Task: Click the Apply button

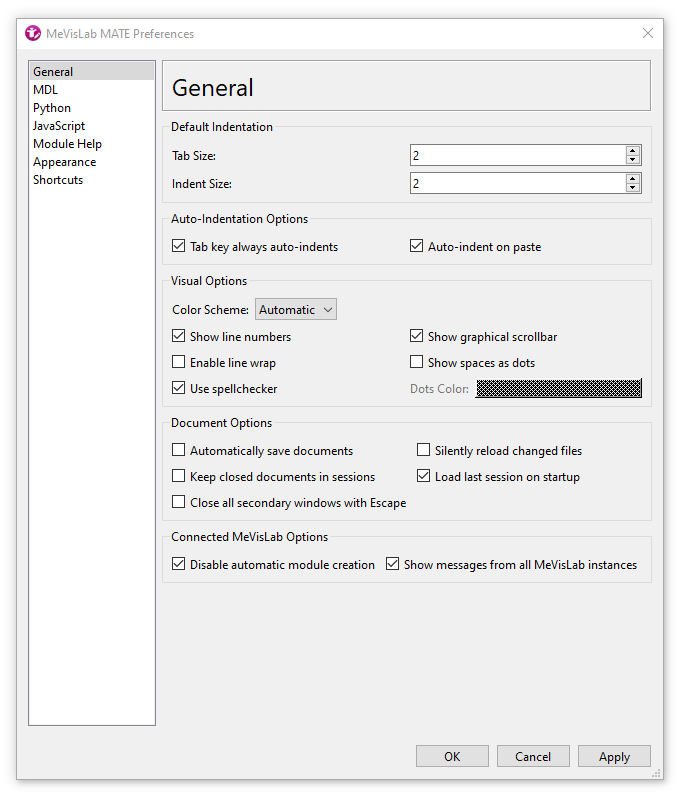Action: pyautogui.click(x=614, y=757)
